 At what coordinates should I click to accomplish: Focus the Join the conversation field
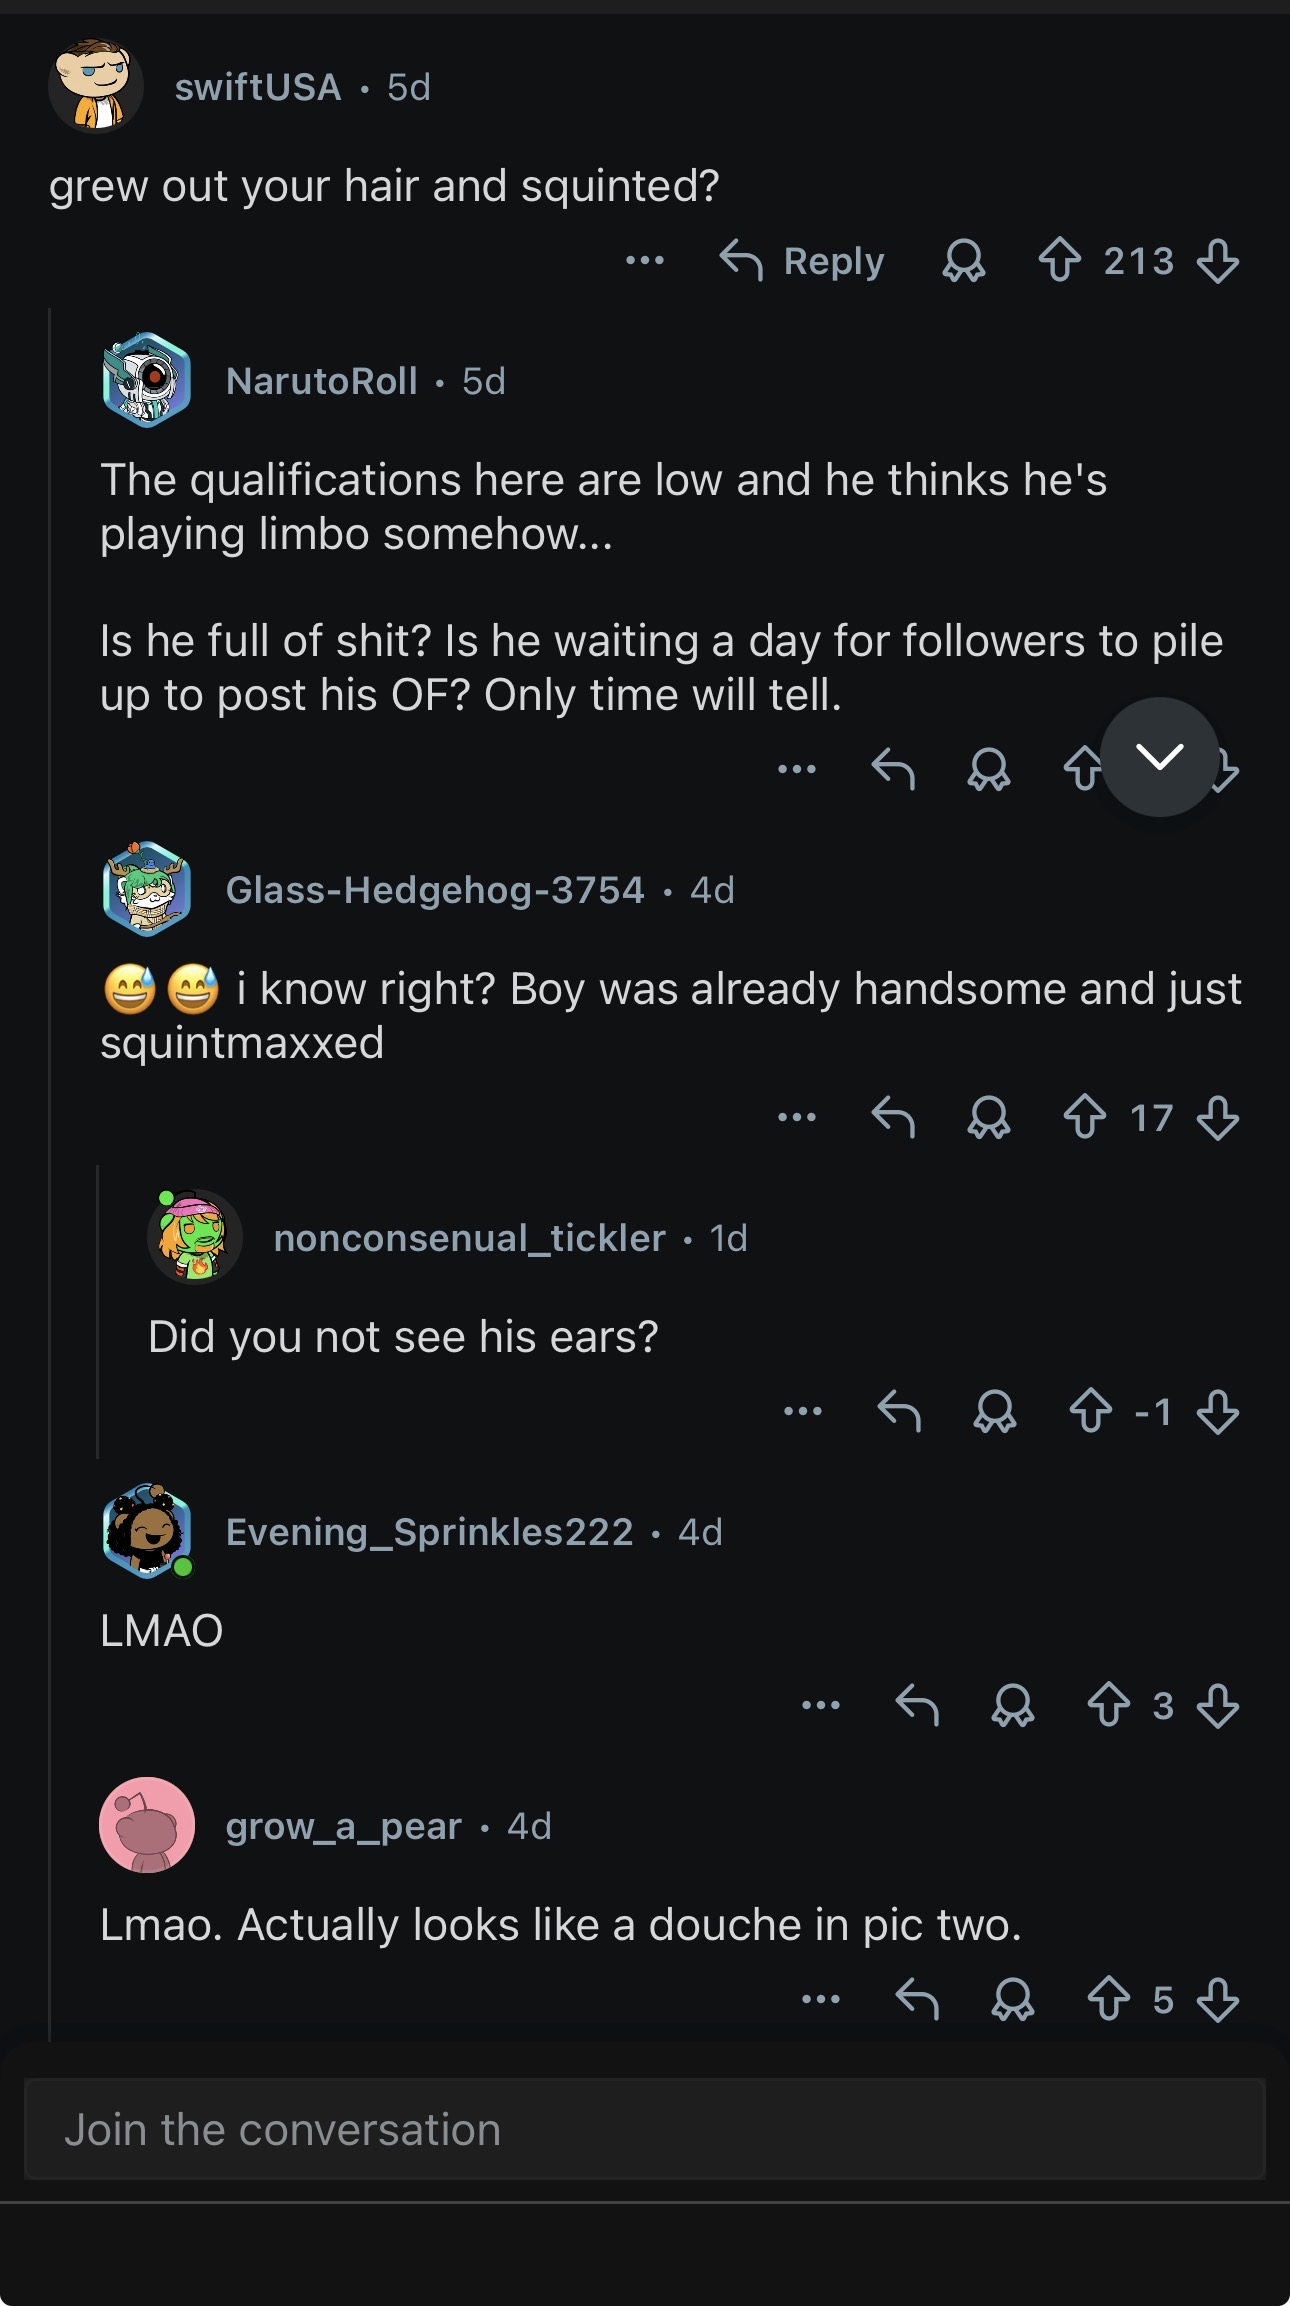645,2129
